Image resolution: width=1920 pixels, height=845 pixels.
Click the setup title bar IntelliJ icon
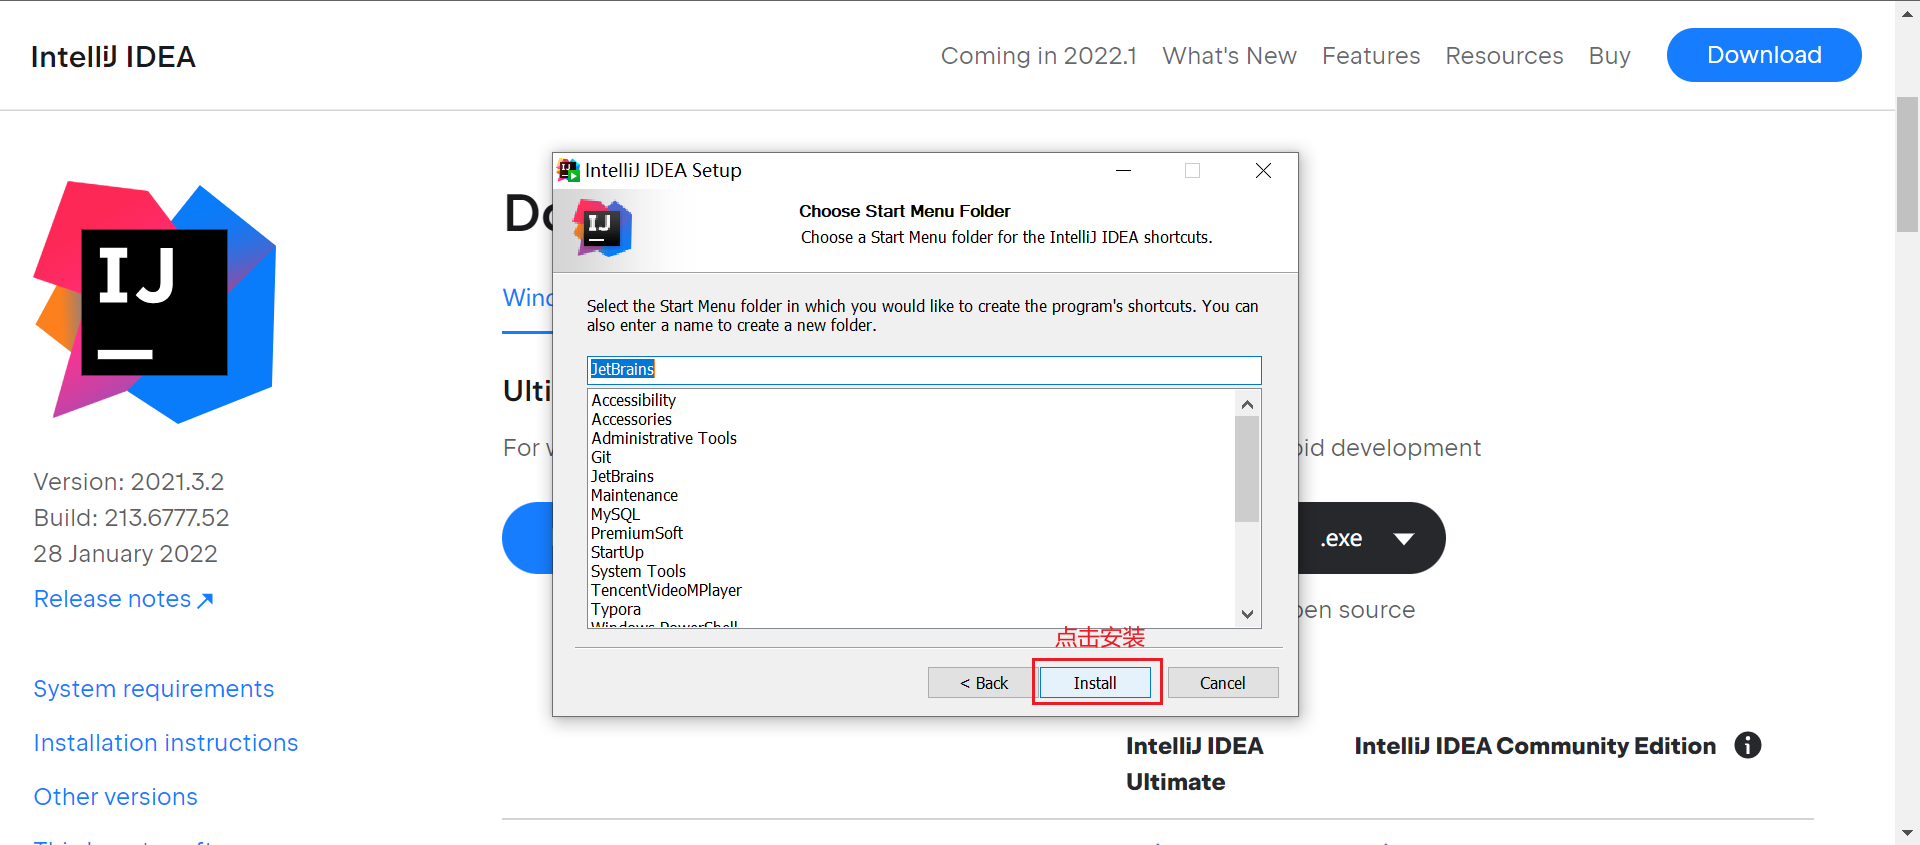(x=568, y=171)
